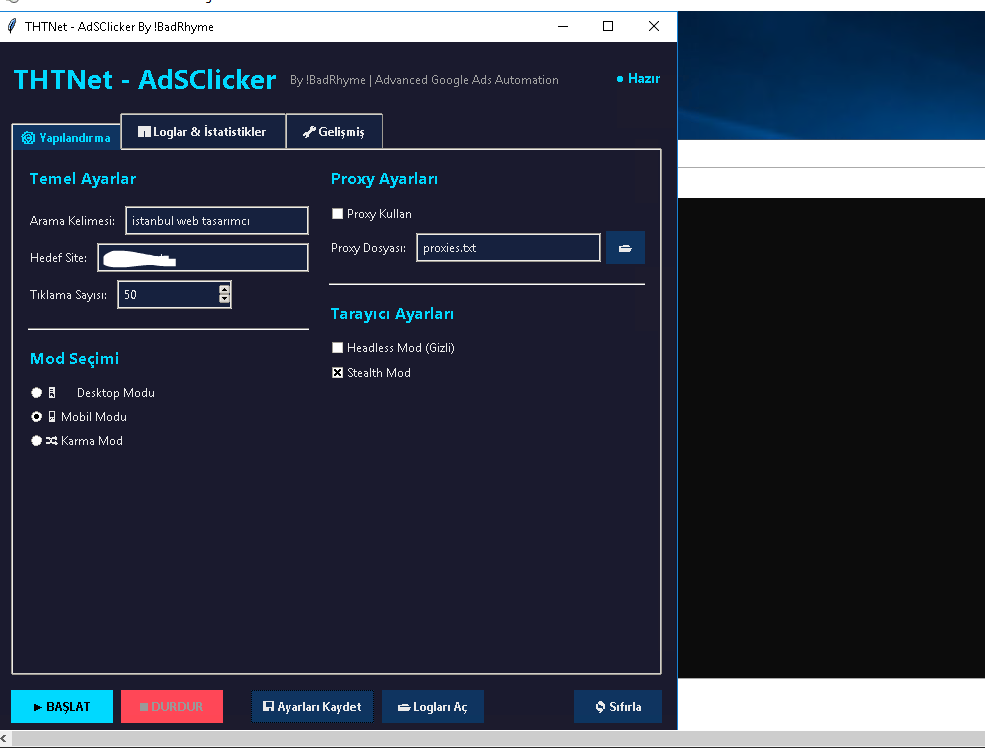This screenshot has width=985, height=748.
Task: Click the Proxy Dosyası text field
Action: (x=508, y=247)
